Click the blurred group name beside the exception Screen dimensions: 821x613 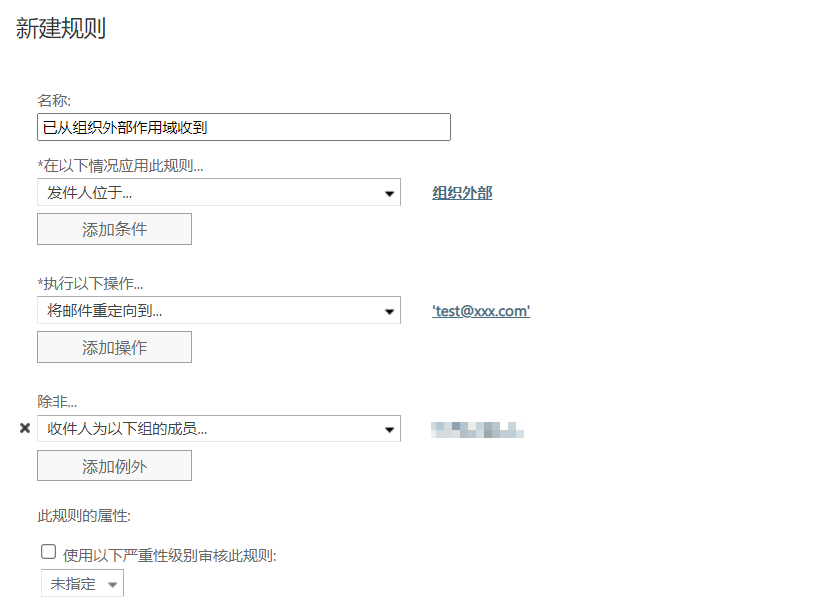[x=478, y=430]
